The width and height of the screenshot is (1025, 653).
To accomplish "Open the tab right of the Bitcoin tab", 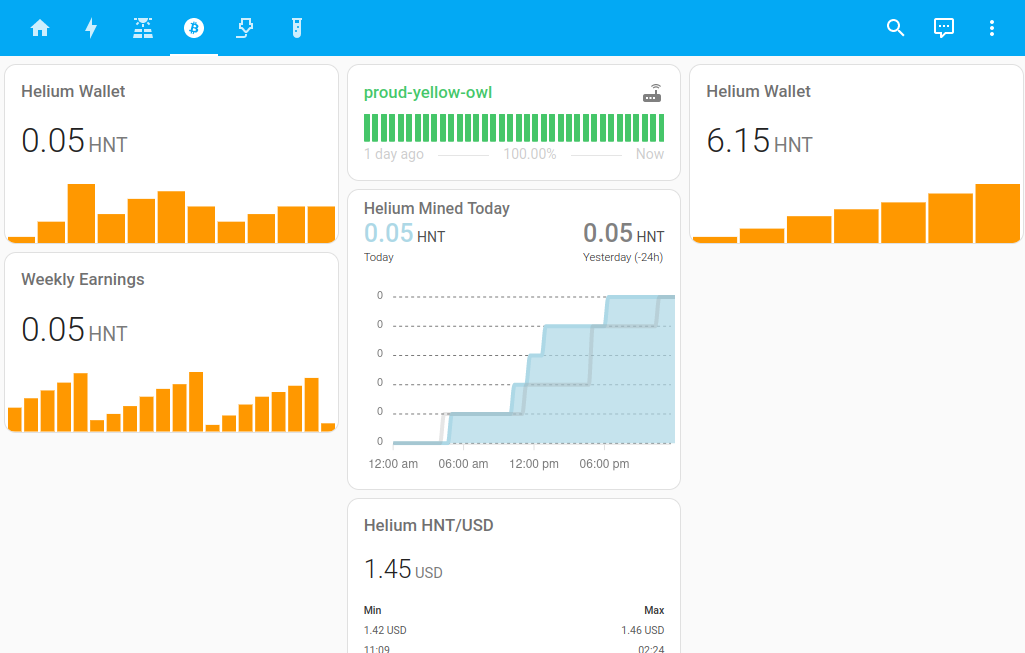I will click(x=245, y=28).
